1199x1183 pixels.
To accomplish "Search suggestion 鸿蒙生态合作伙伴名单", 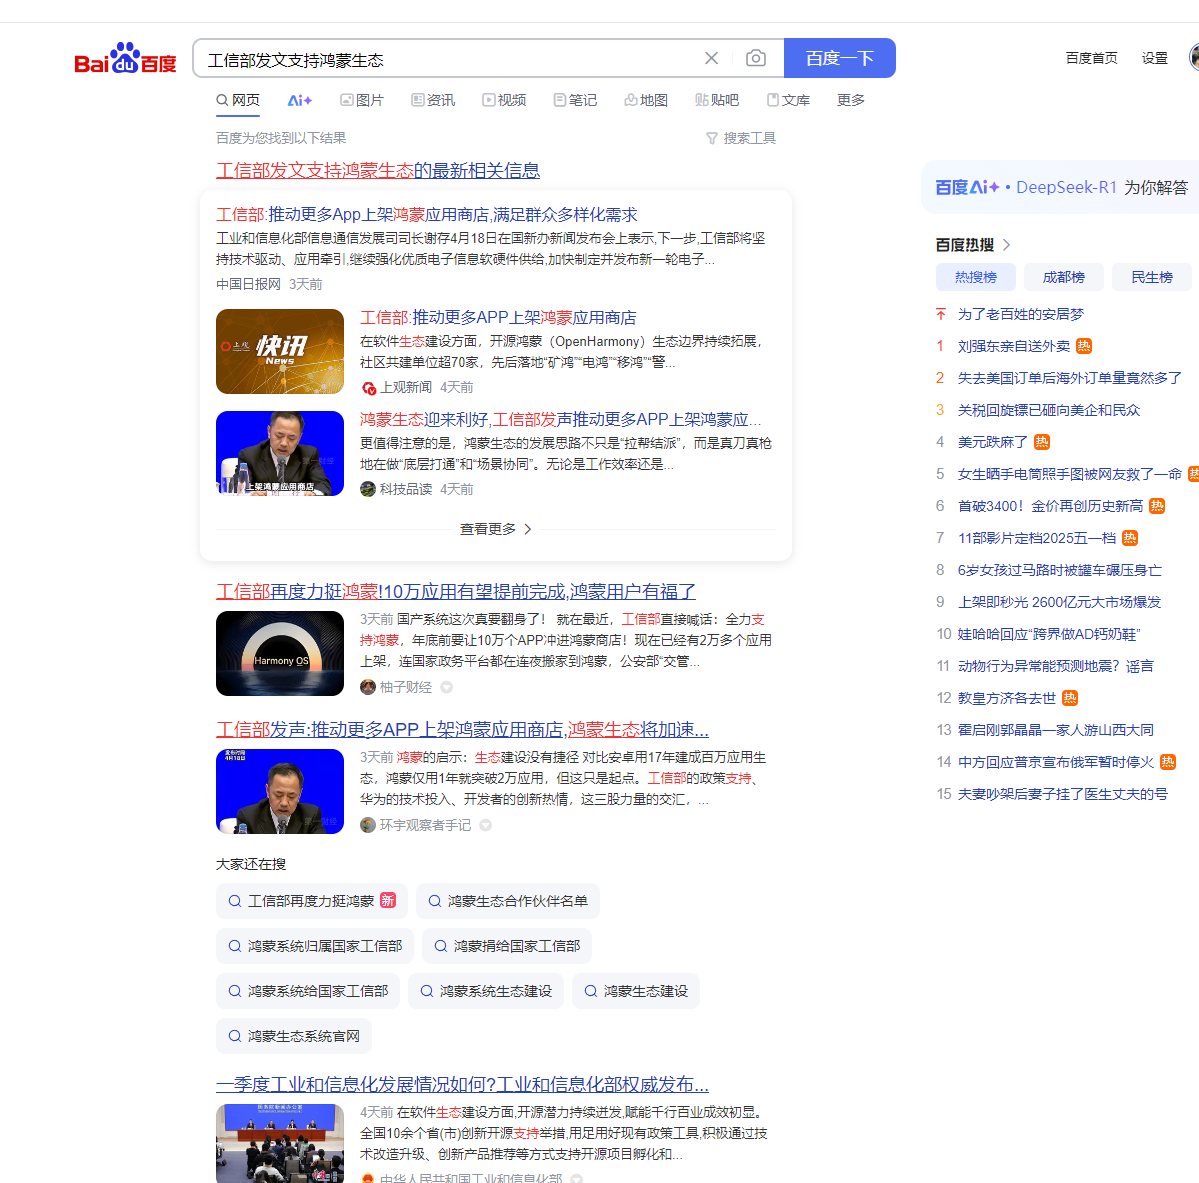I will pyautogui.click(x=508, y=902).
